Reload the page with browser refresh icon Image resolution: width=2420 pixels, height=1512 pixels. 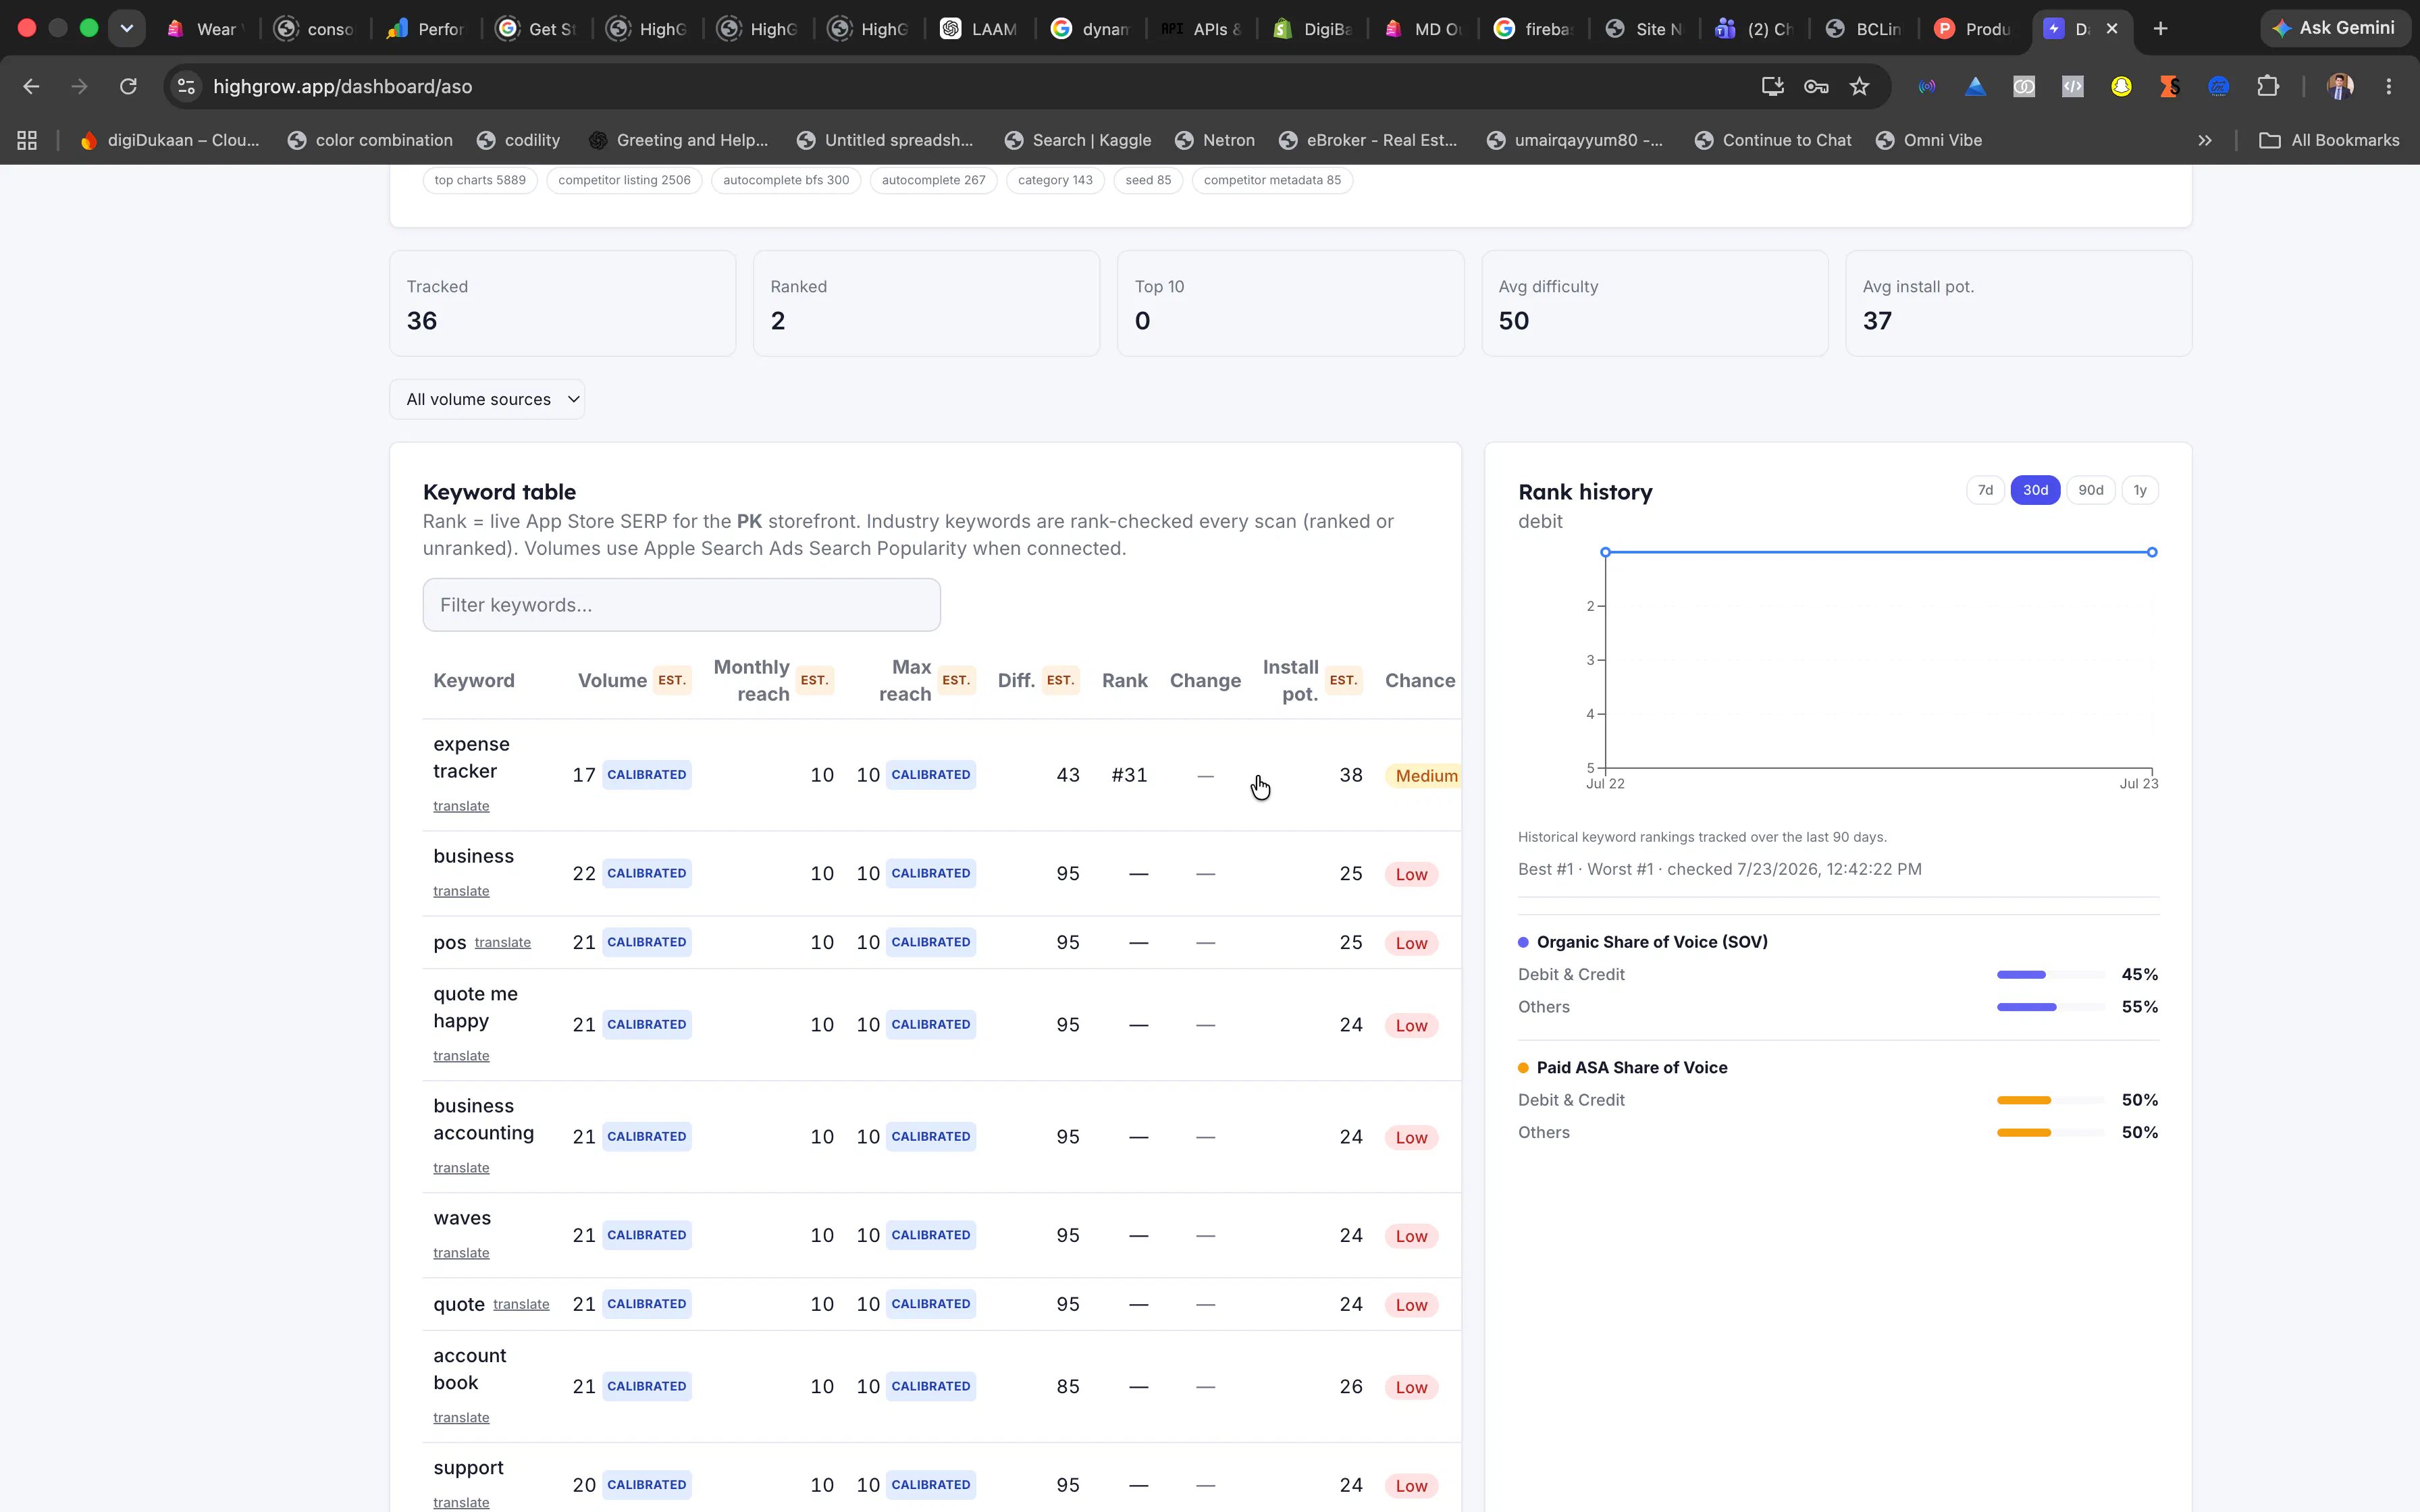(128, 87)
